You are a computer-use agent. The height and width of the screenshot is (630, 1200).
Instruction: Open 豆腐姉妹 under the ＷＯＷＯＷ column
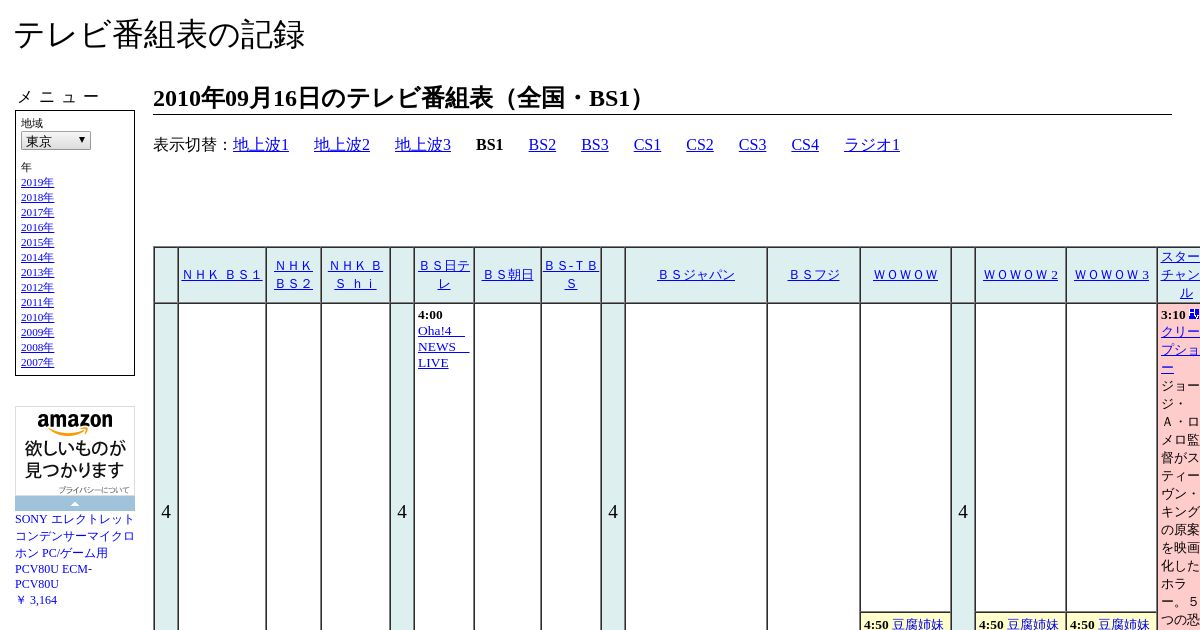(x=917, y=624)
